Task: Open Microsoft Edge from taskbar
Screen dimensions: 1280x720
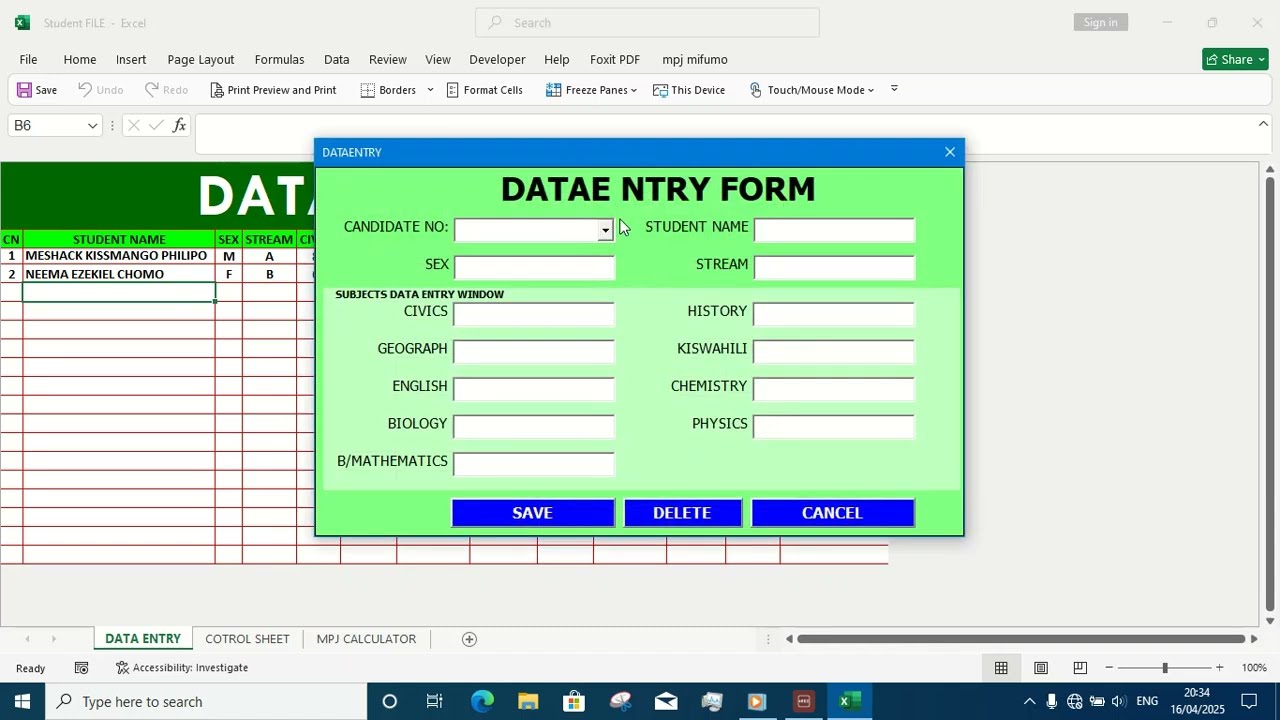Action: [x=482, y=702]
